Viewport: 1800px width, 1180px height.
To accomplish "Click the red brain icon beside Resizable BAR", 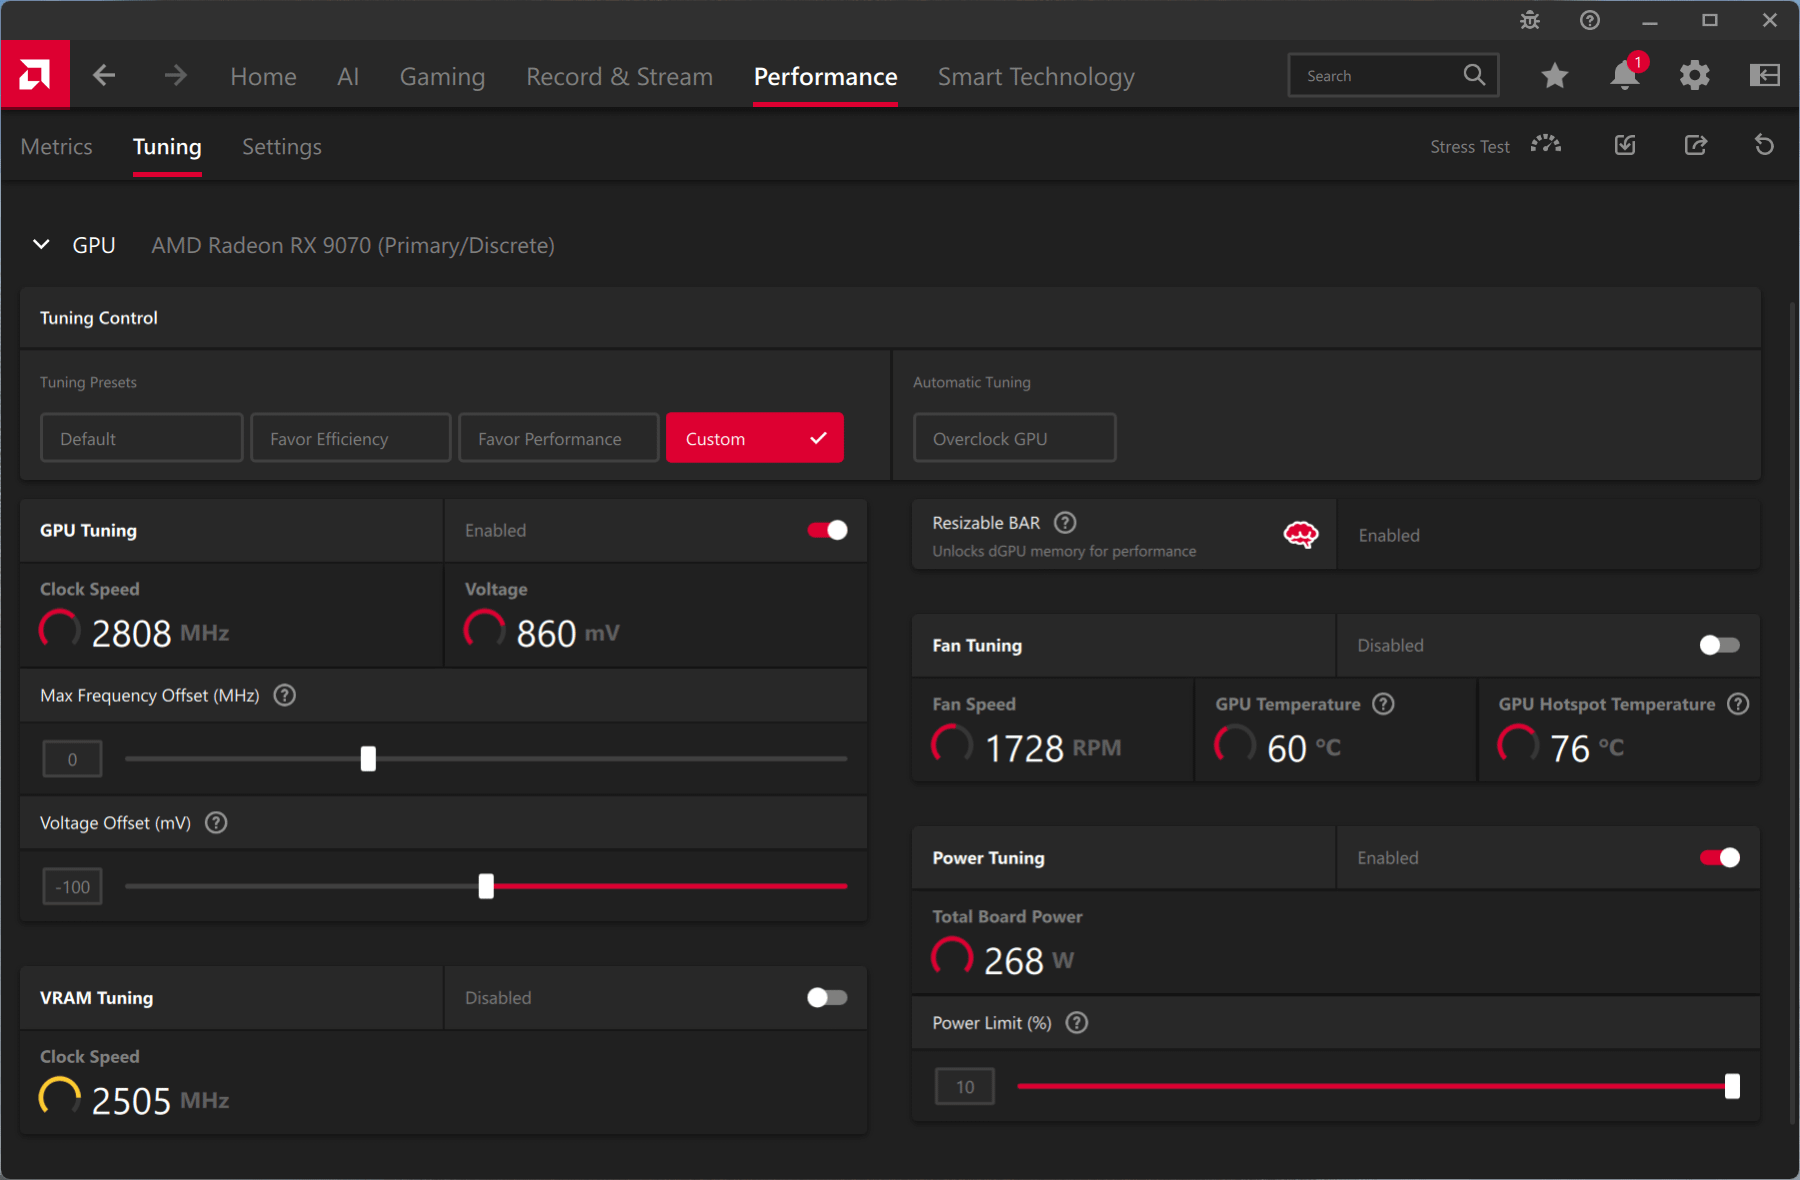I will coord(1301,535).
